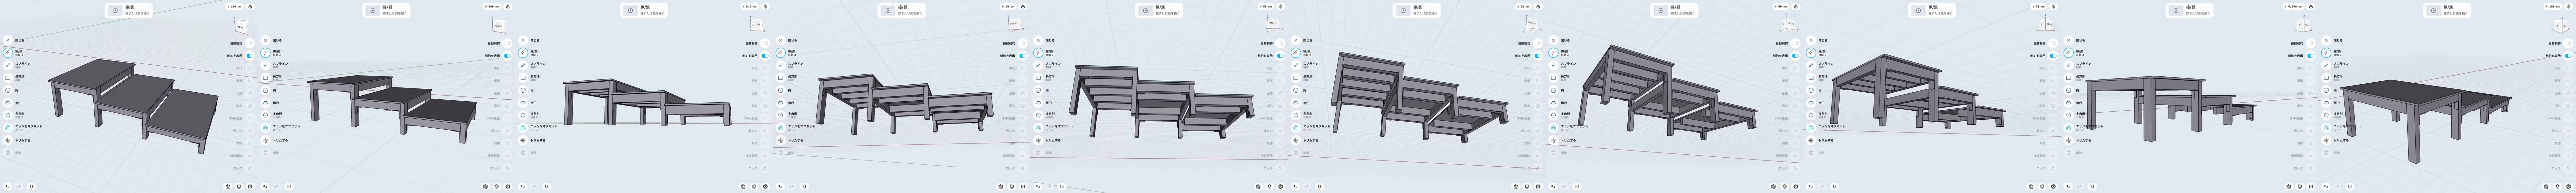
Task: Toggle 制約を表示 switch in the leftmost panel
Action: click(x=250, y=56)
